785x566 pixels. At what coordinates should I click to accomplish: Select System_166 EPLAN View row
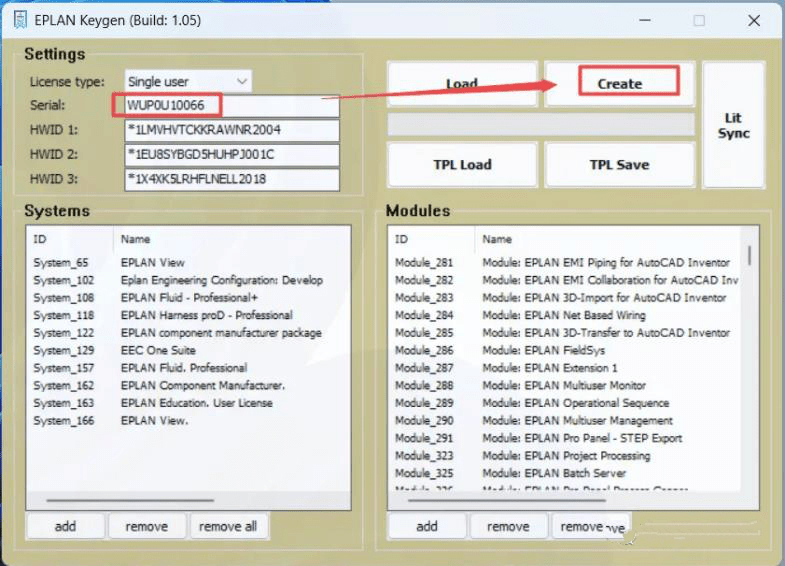188,420
